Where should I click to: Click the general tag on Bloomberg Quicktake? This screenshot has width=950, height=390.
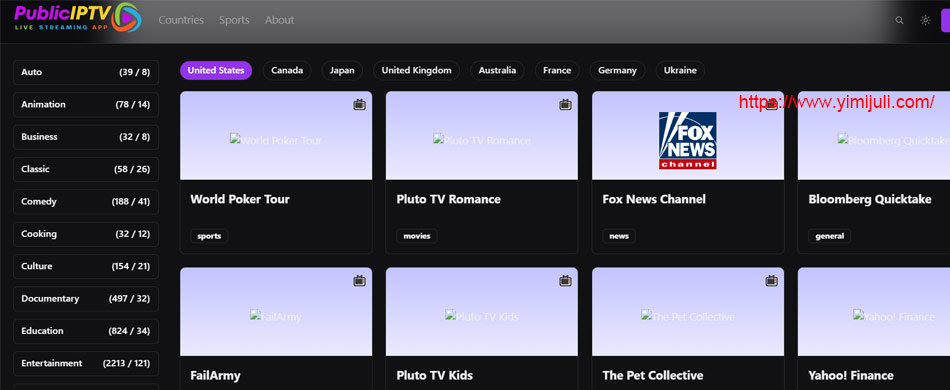pos(829,236)
